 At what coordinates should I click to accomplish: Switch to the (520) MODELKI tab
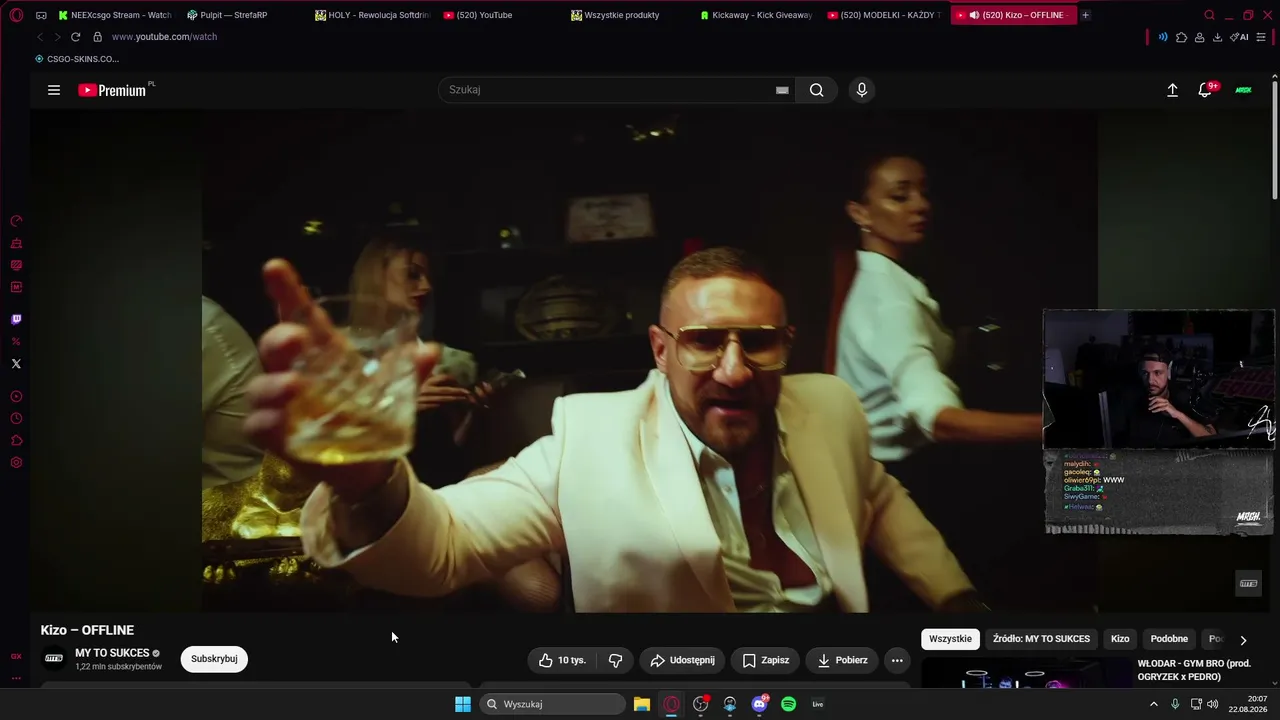tap(884, 15)
